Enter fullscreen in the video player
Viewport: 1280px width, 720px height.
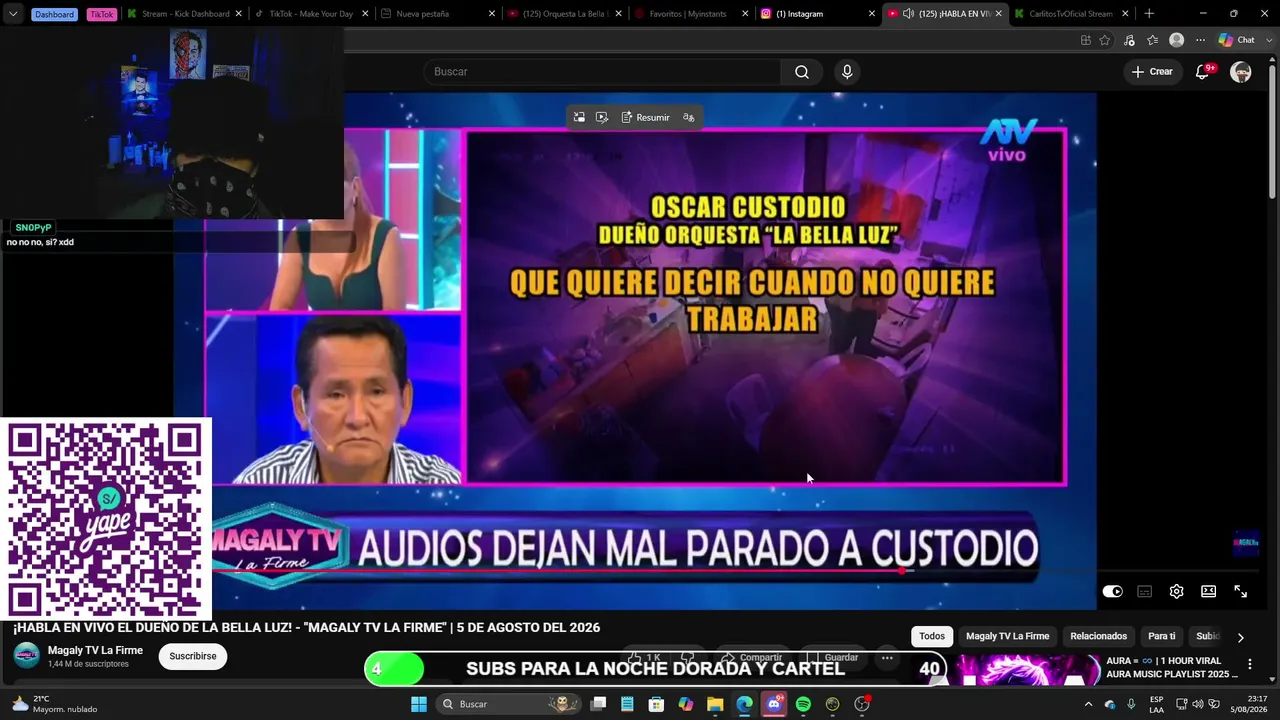1241,592
